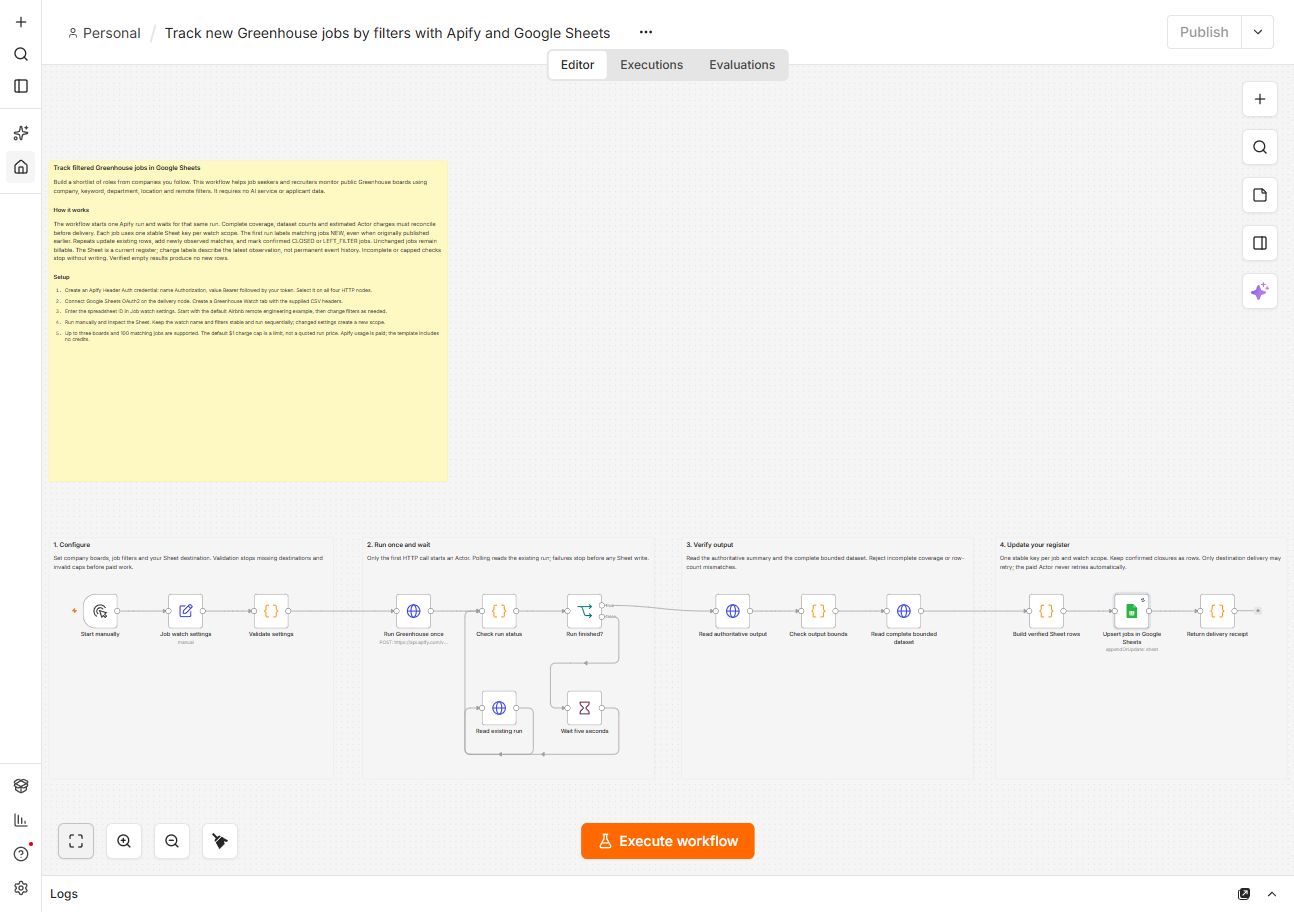Image resolution: width=1294 pixels, height=912 pixels.
Task: Toggle the side panel layout button
Action: click(1260, 243)
